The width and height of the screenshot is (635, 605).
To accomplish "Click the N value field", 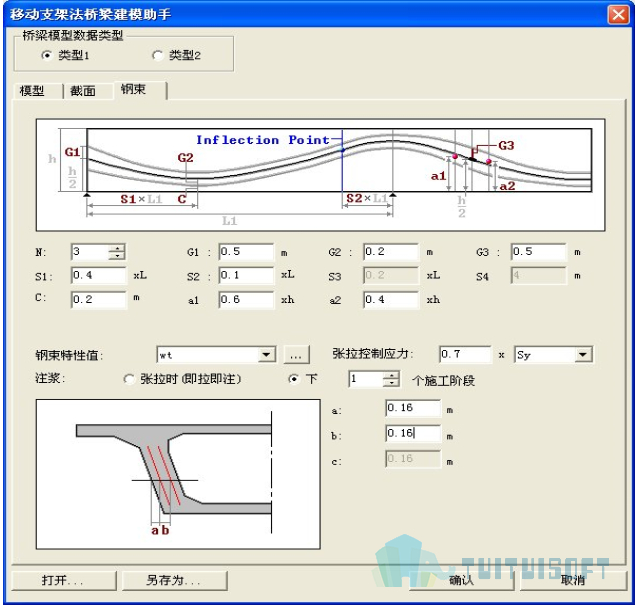I will (x=90, y=252).
